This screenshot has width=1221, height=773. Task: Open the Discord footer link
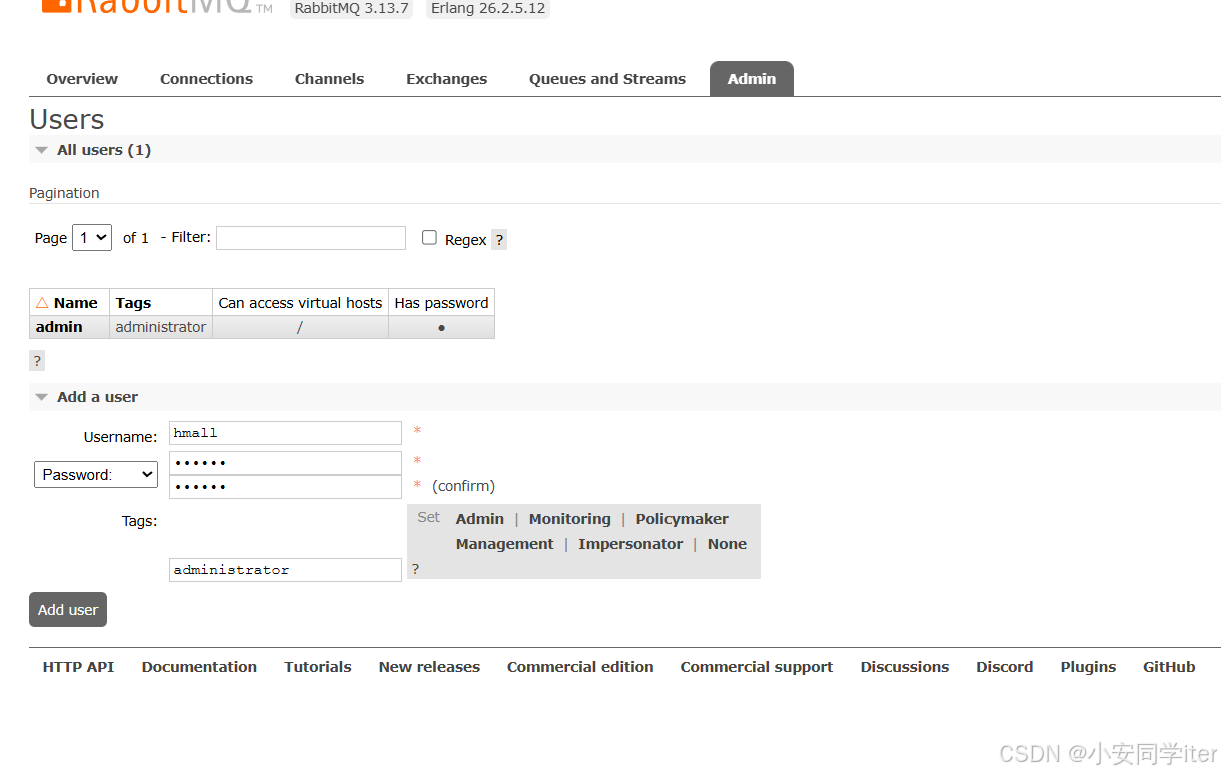[1005, 667]
